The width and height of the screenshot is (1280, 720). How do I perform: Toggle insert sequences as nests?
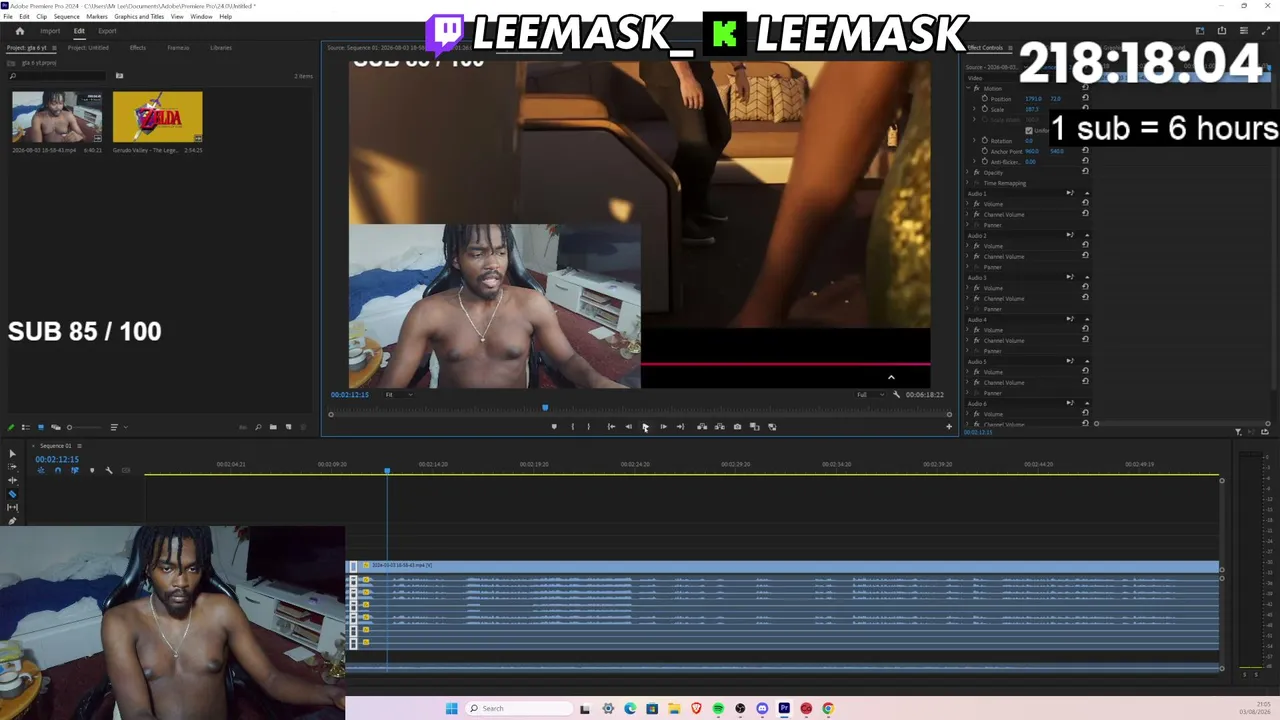point(41,470)
